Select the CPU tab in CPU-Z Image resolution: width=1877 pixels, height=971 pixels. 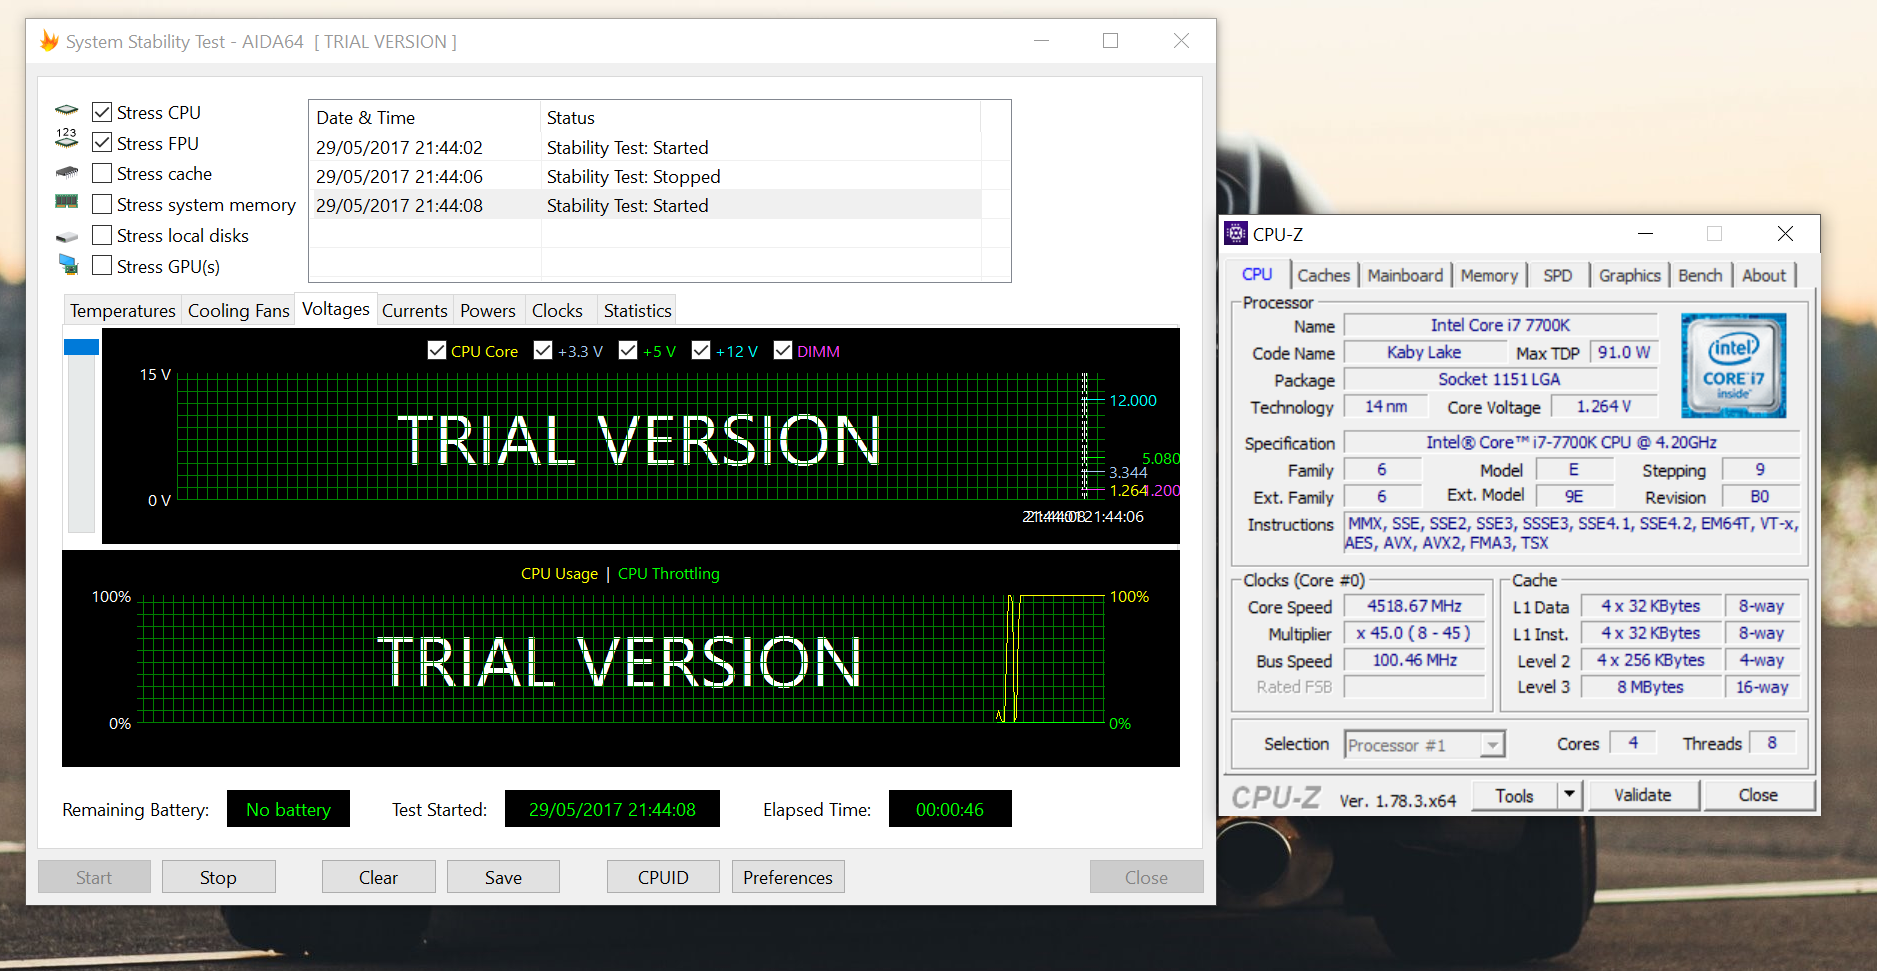pyautogui.click(x=1257, y=274)
